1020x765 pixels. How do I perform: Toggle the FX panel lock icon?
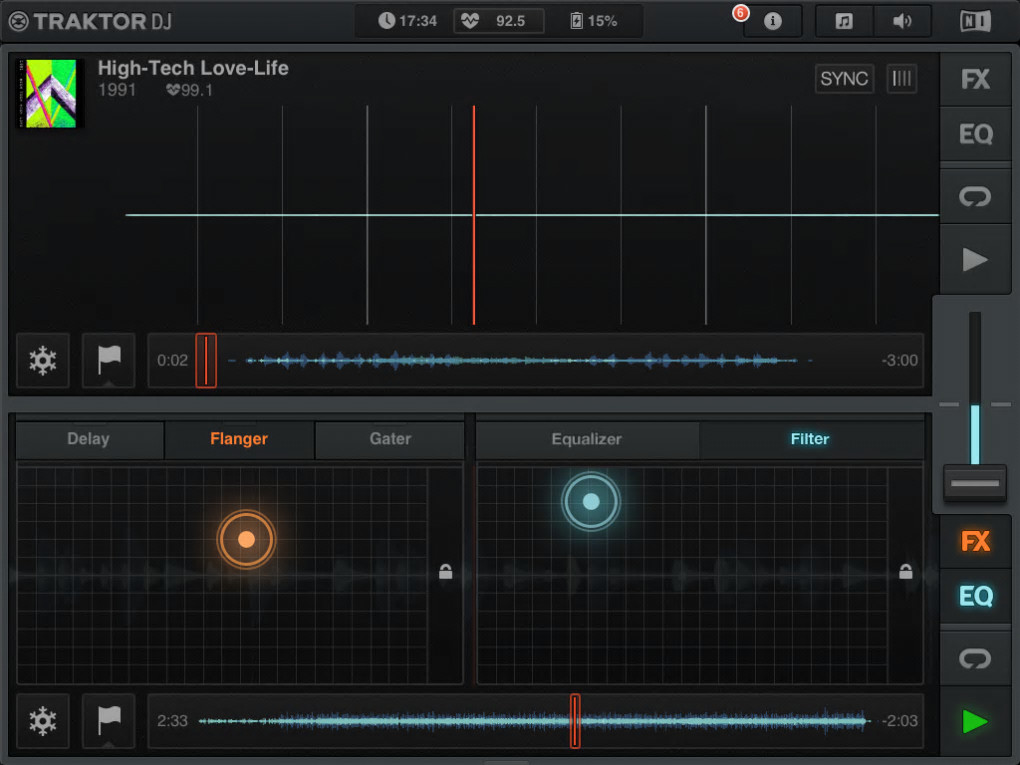(x=446, y=572)
